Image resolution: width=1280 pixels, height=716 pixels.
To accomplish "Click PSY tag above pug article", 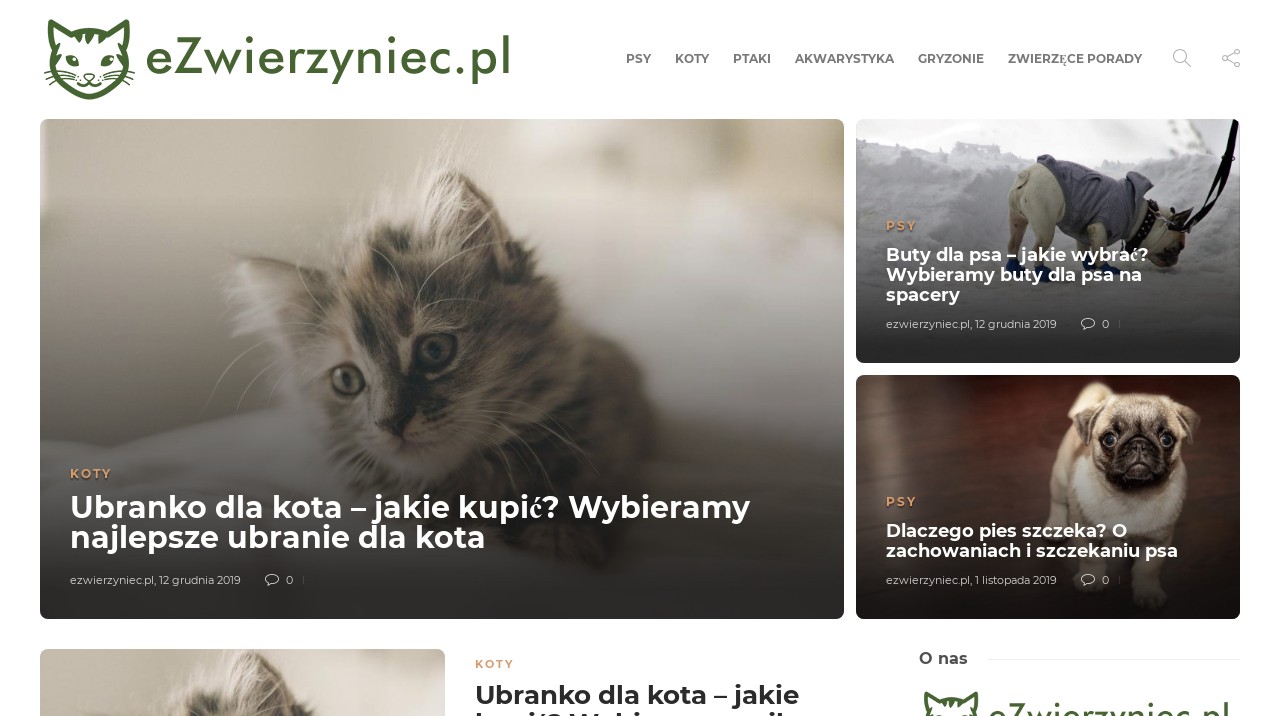I will click(x=901, y=502).
